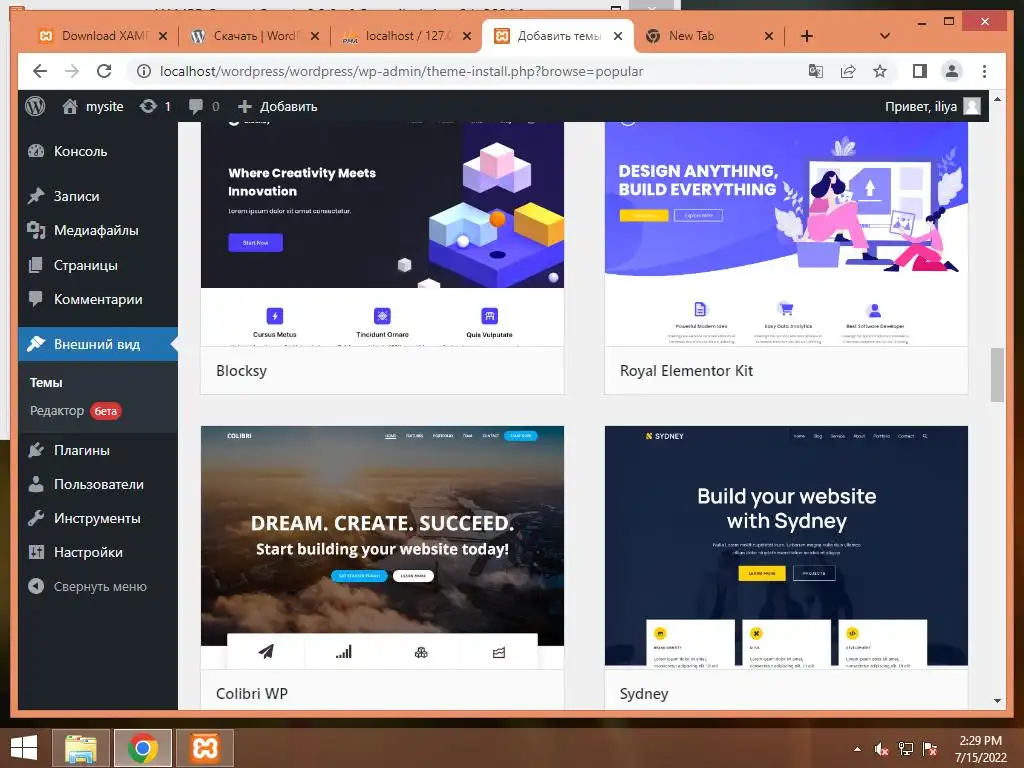Open Плагины plugins menu
Screen dimensions: 1024x768
[98, 450]
